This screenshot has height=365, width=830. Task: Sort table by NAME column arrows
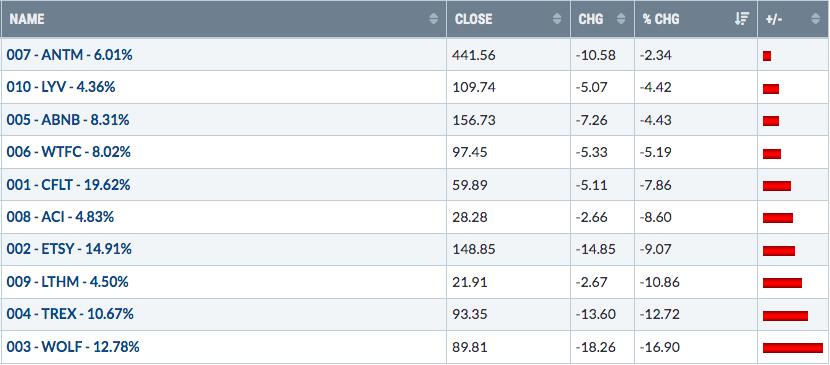click(x=434, y=19)
